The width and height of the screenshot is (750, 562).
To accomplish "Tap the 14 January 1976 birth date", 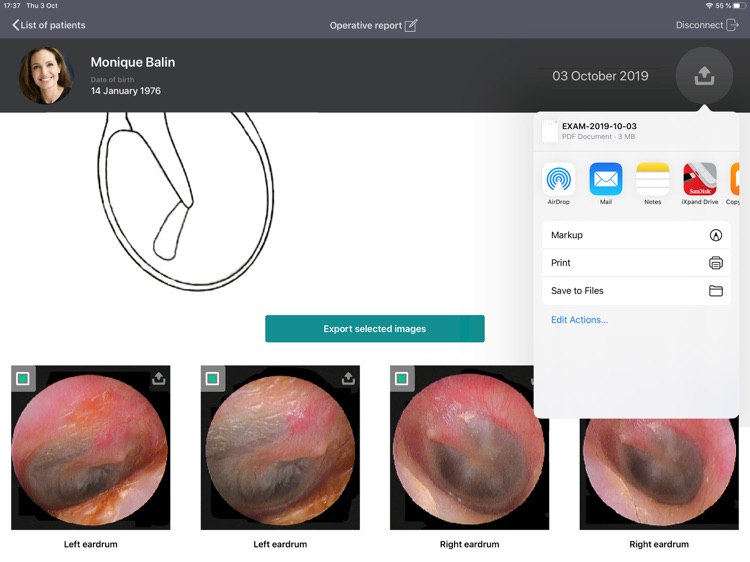I will [126, 91].
